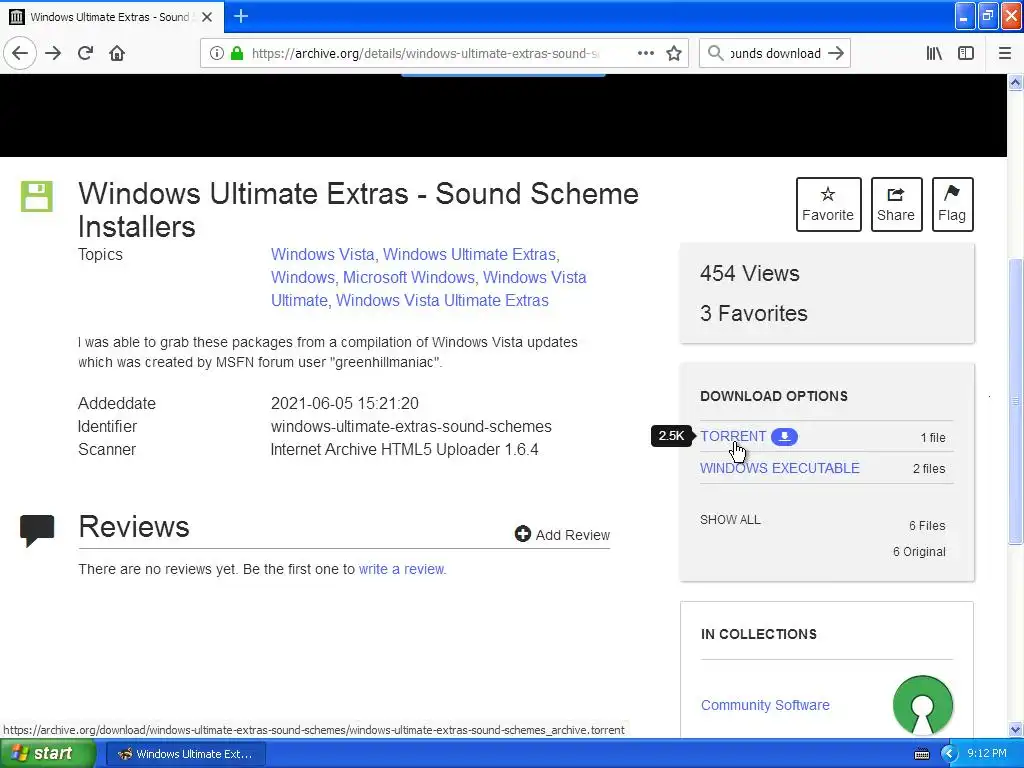
Task: Open the Windows Vista Ultimate Extras topic
Action: 442,300
